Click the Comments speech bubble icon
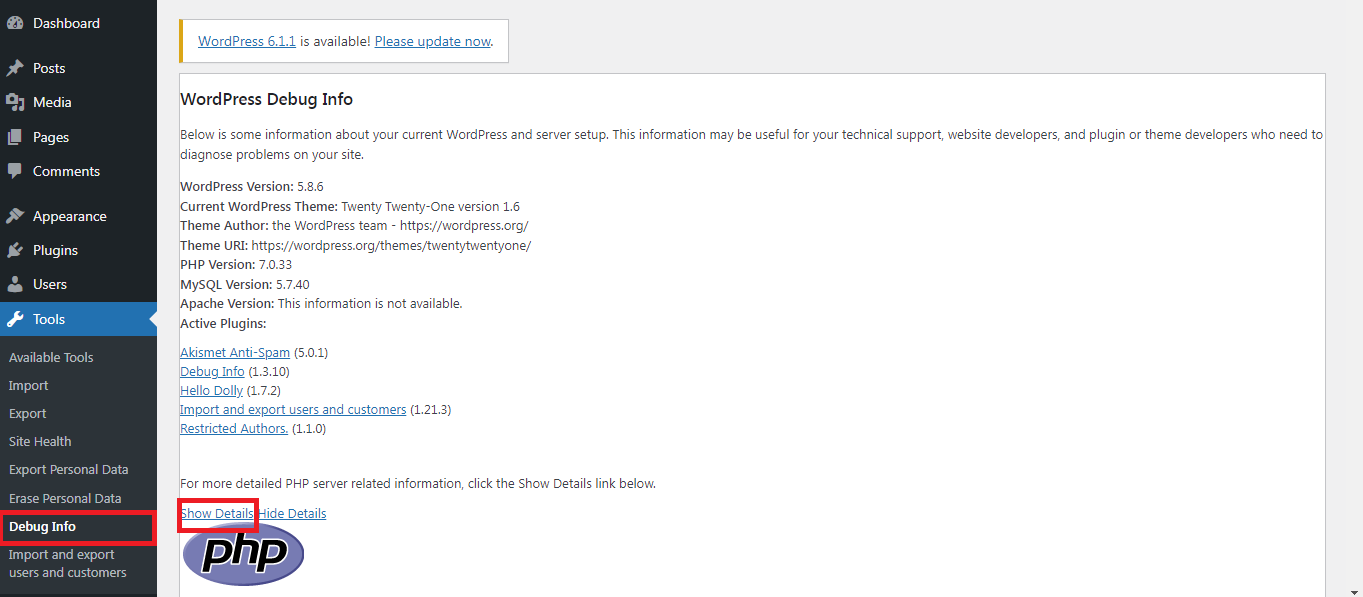The width and height of the screenshot is (1363, 597). (15, 171)
